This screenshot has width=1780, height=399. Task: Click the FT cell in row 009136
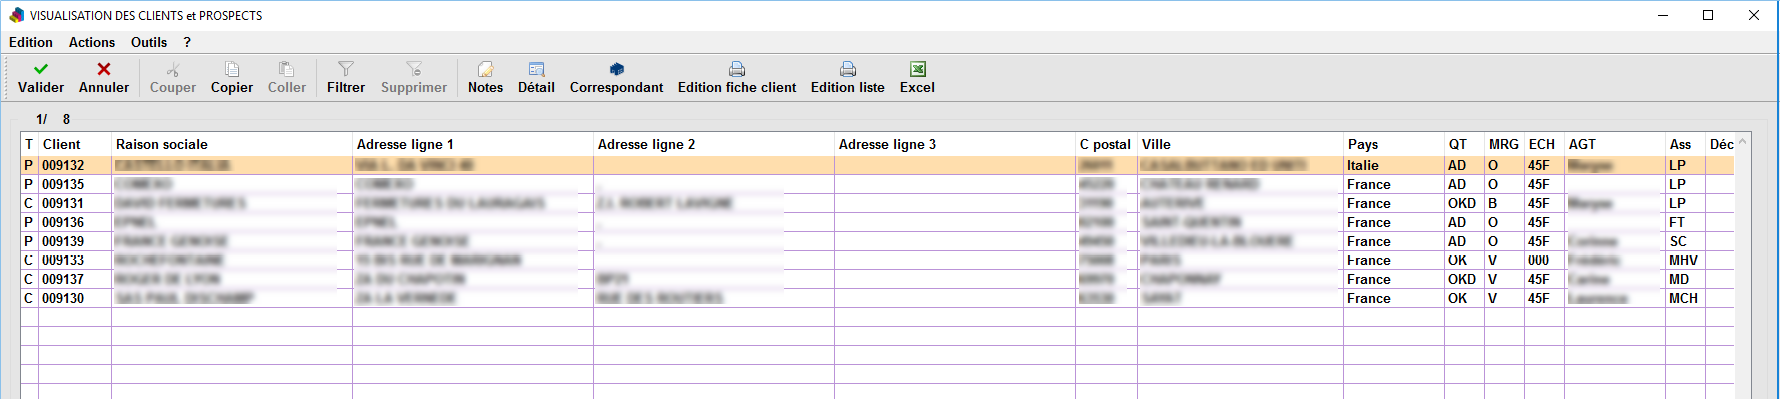(1685, 222)
